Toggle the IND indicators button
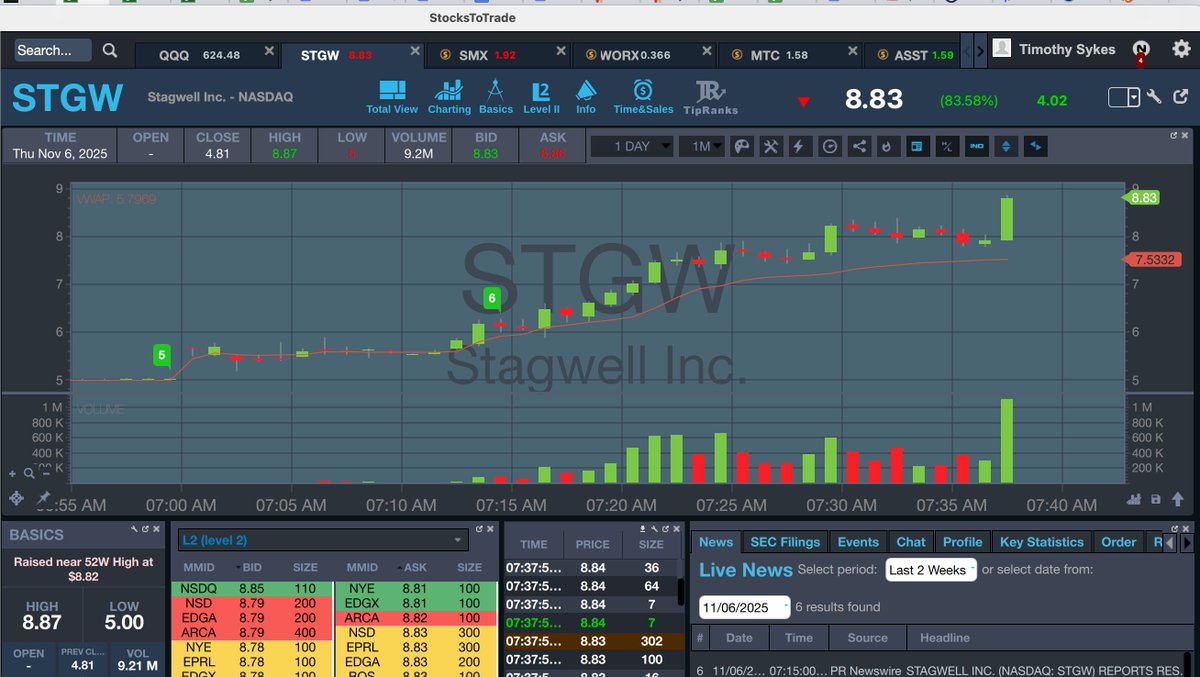Screen dimensions: 1200x677 click(976, 146)
